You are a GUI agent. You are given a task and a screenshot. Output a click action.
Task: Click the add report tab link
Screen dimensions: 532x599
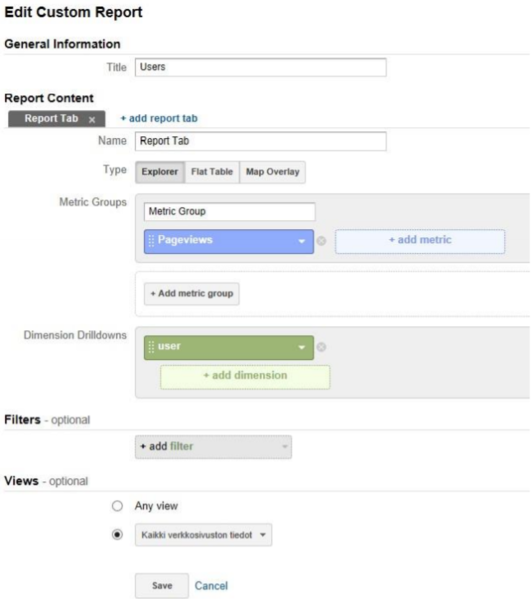pos(159,118)
